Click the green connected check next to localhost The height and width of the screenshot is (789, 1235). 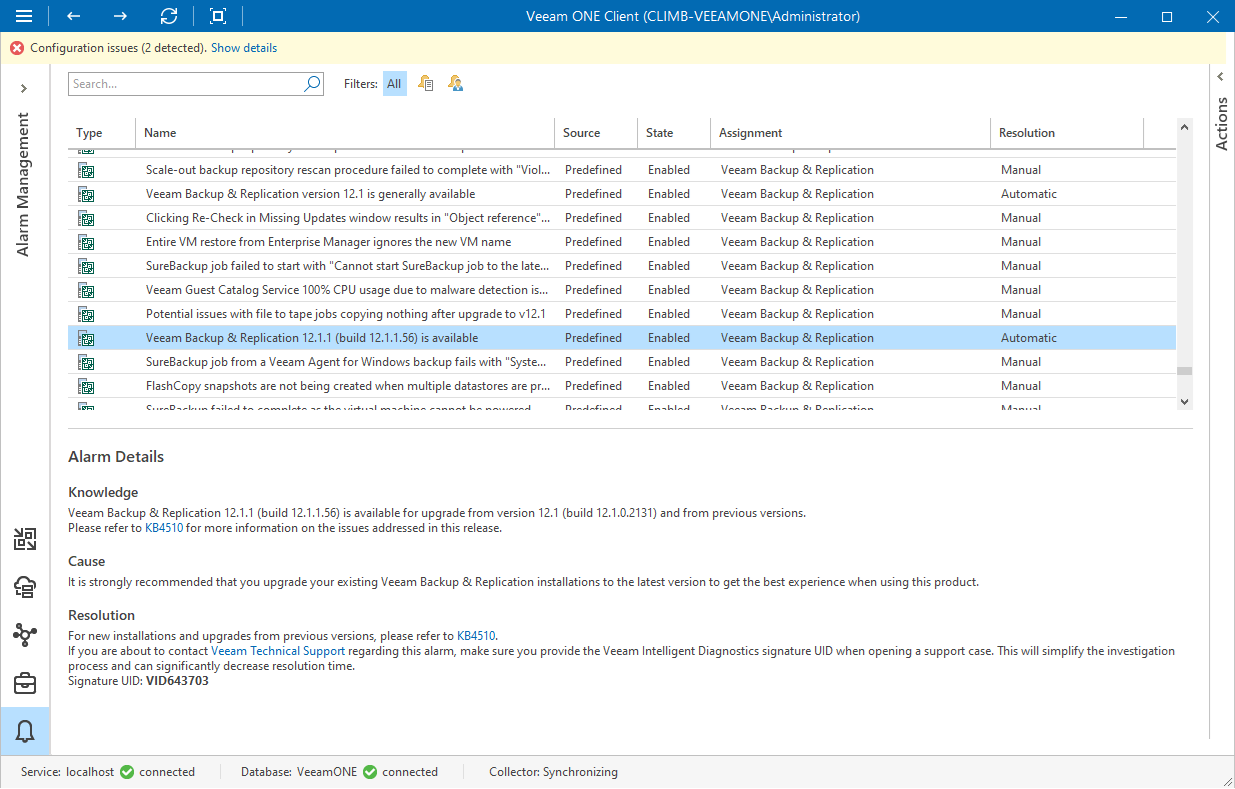pyautogui.click(x=127, y=772)
